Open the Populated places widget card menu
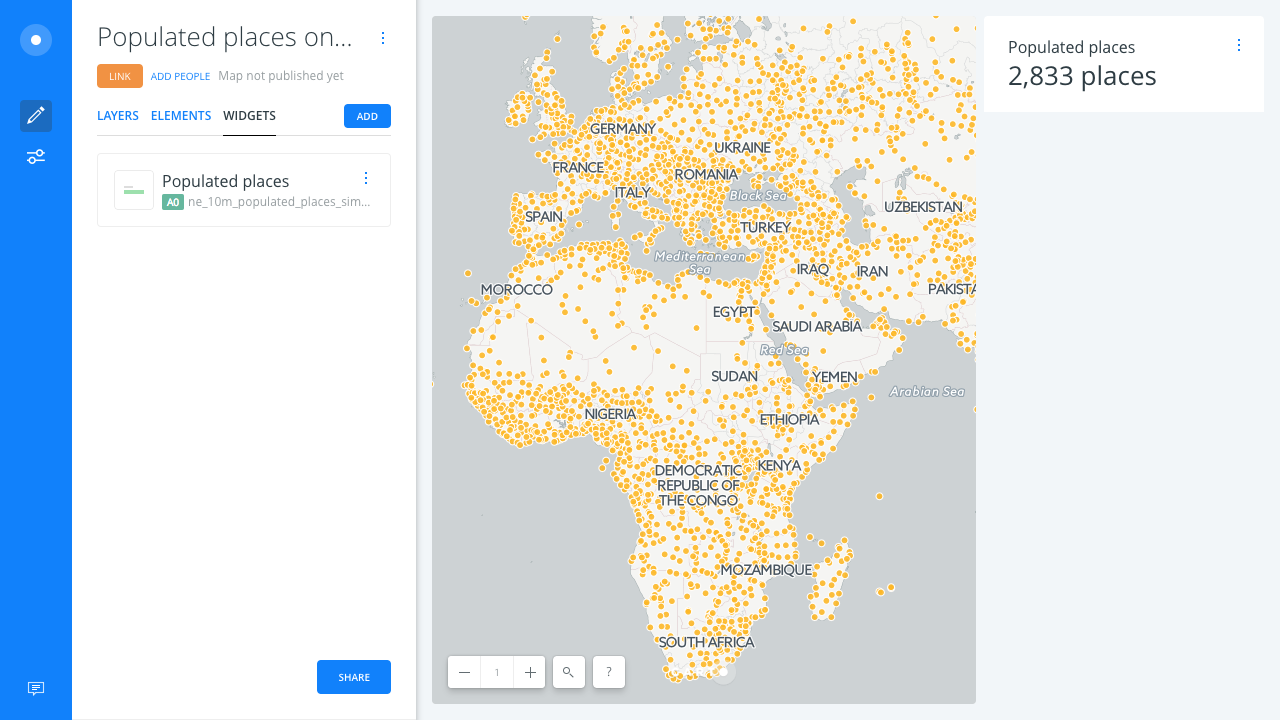Image resolution: width=1280 pixels, height=720 pixels. [366, 178]
